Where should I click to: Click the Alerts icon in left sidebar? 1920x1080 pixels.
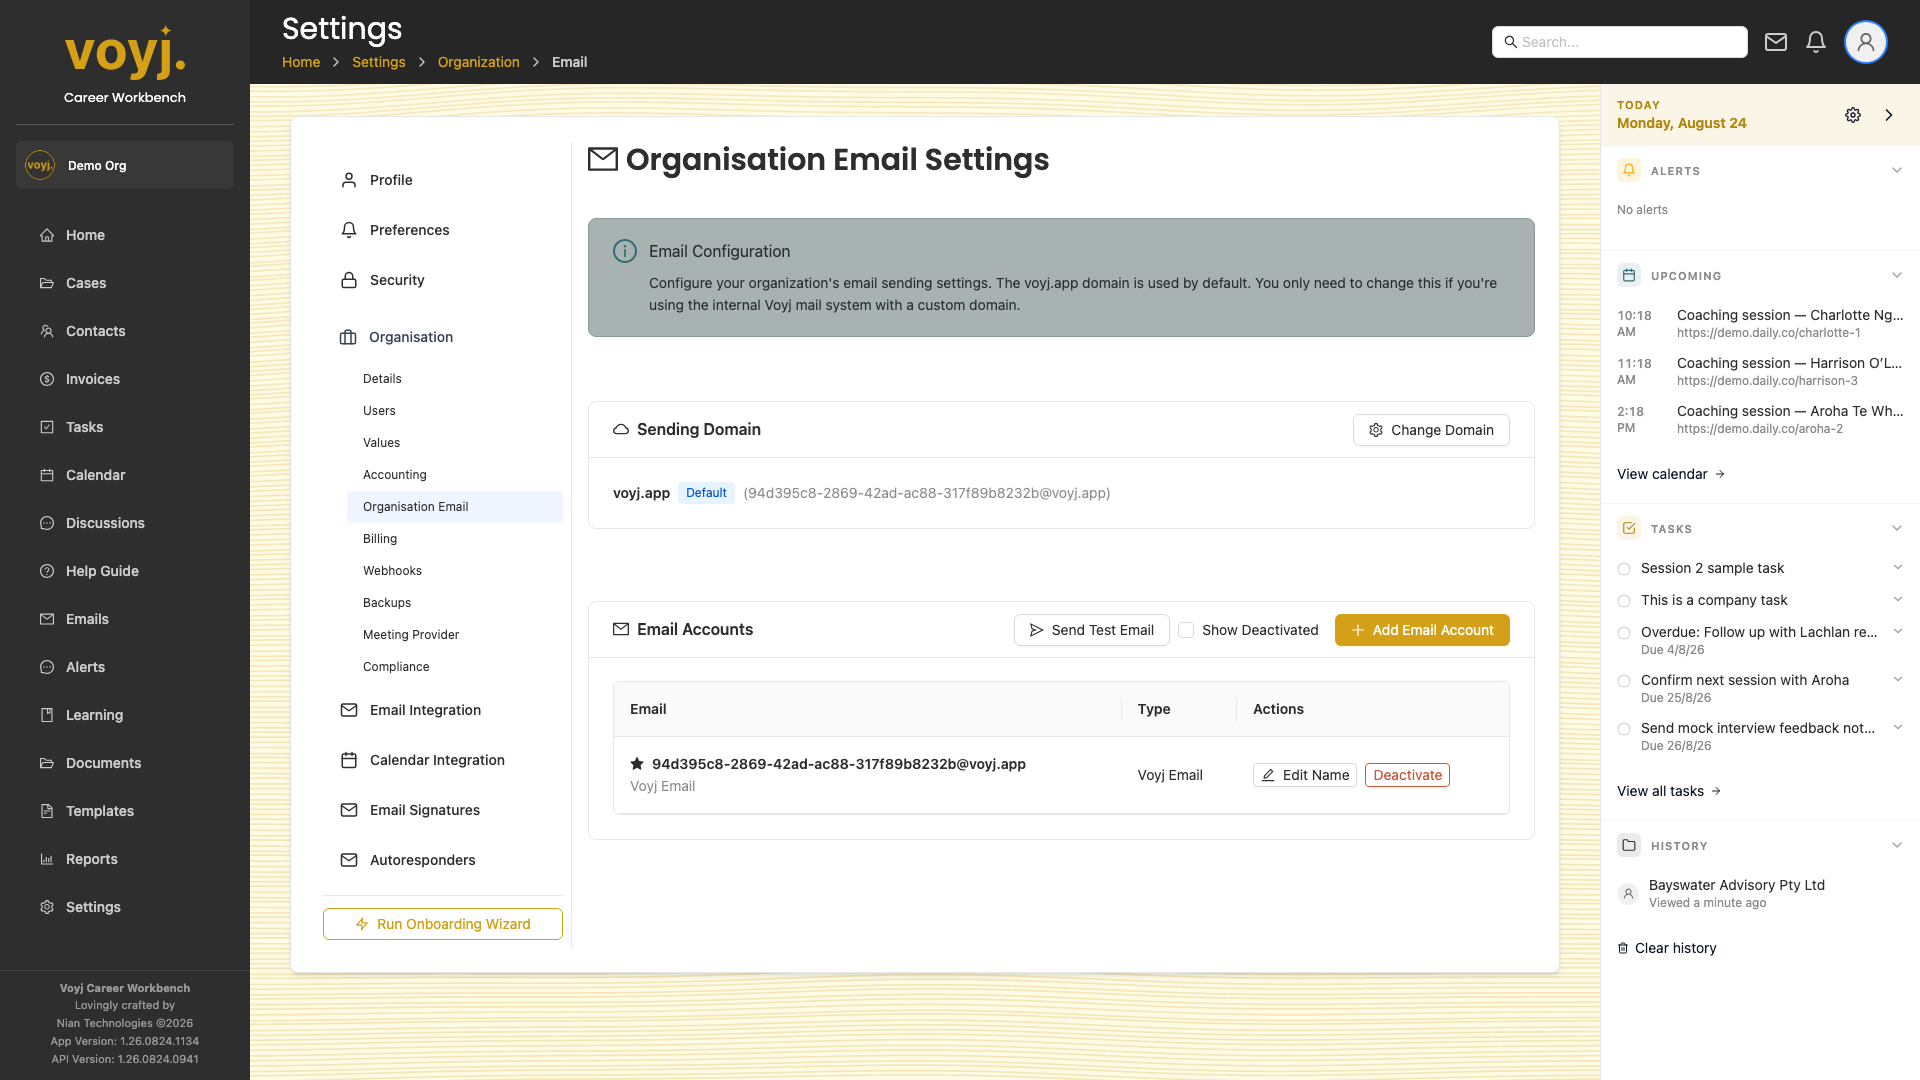click(47, 667)
